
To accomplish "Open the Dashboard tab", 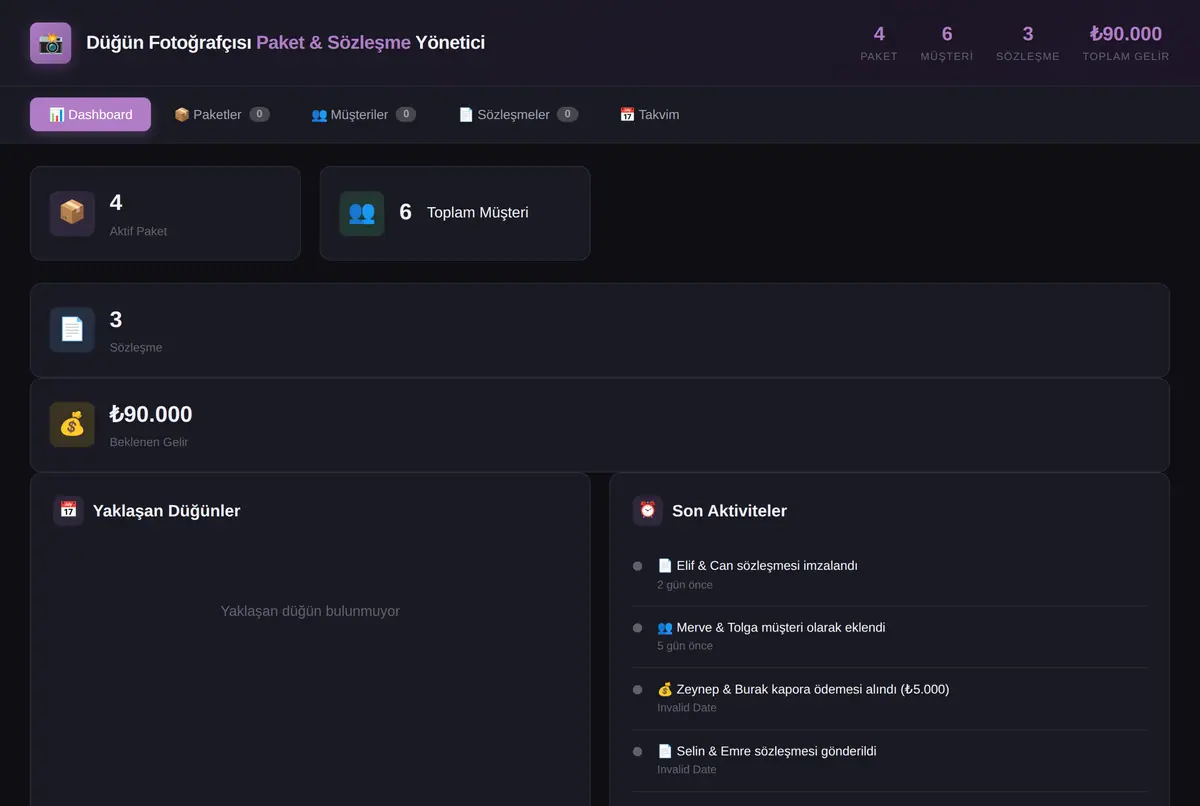I will click(x=90, y=114).
